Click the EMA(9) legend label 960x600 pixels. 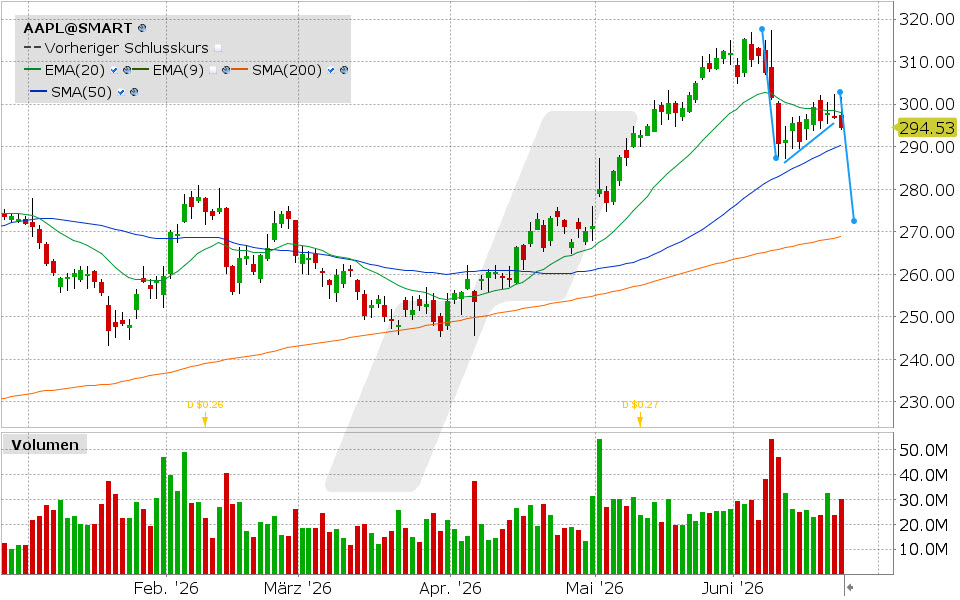click(x=178, y=70)
